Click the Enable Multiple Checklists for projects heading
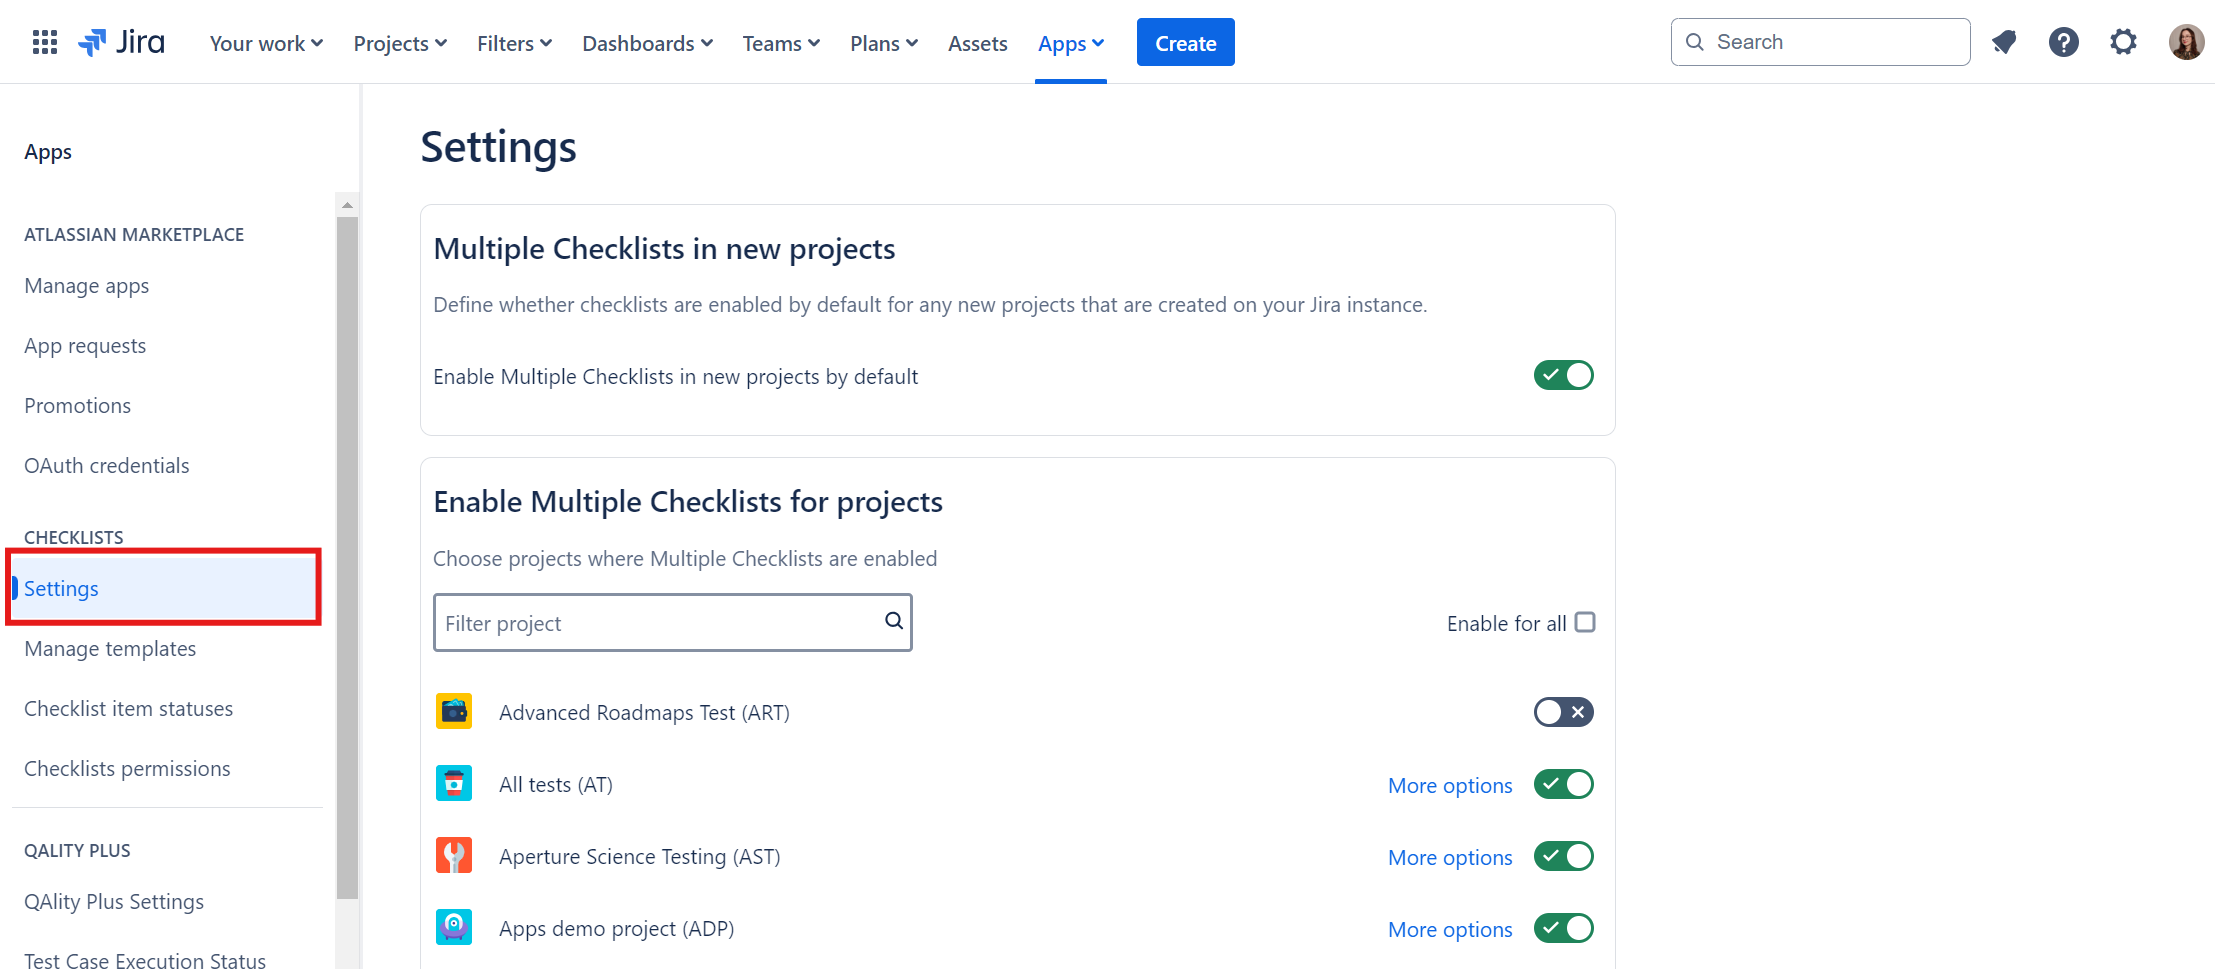The width and height of the screenshot is (2215, 969). 688,501
